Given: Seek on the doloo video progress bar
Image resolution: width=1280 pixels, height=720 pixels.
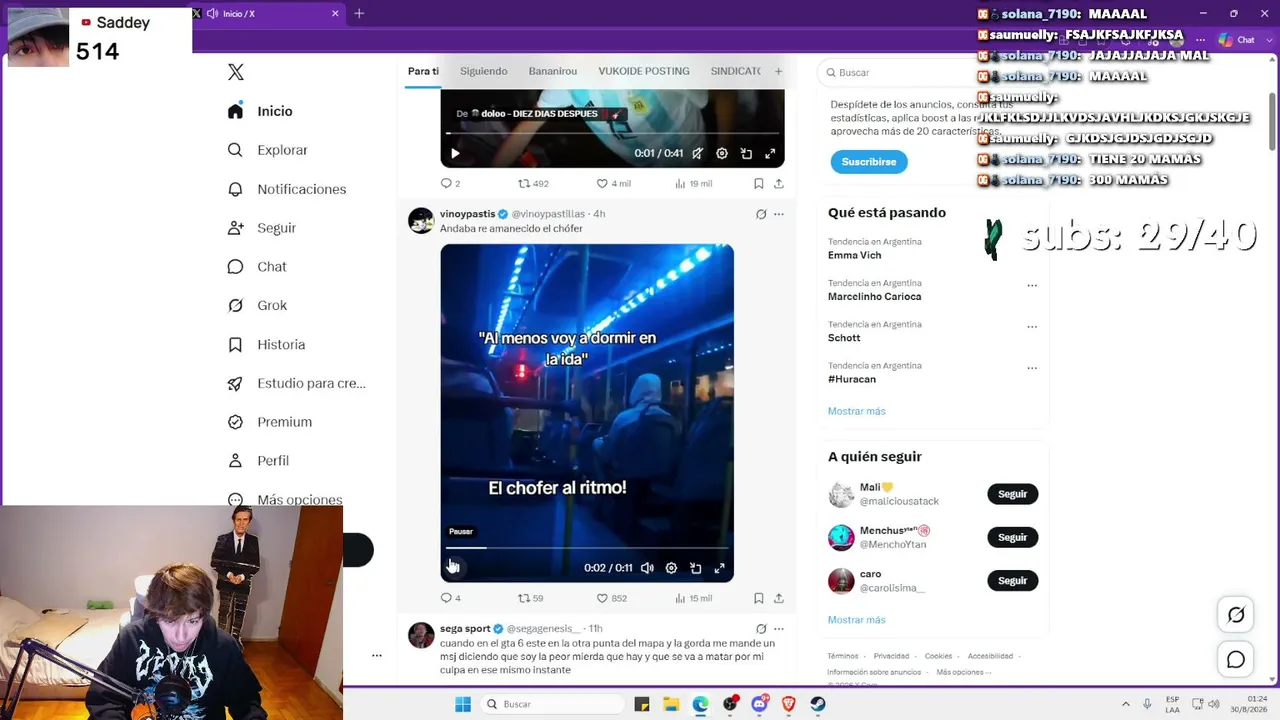Looking at the screenshot, I should point(612,133).
